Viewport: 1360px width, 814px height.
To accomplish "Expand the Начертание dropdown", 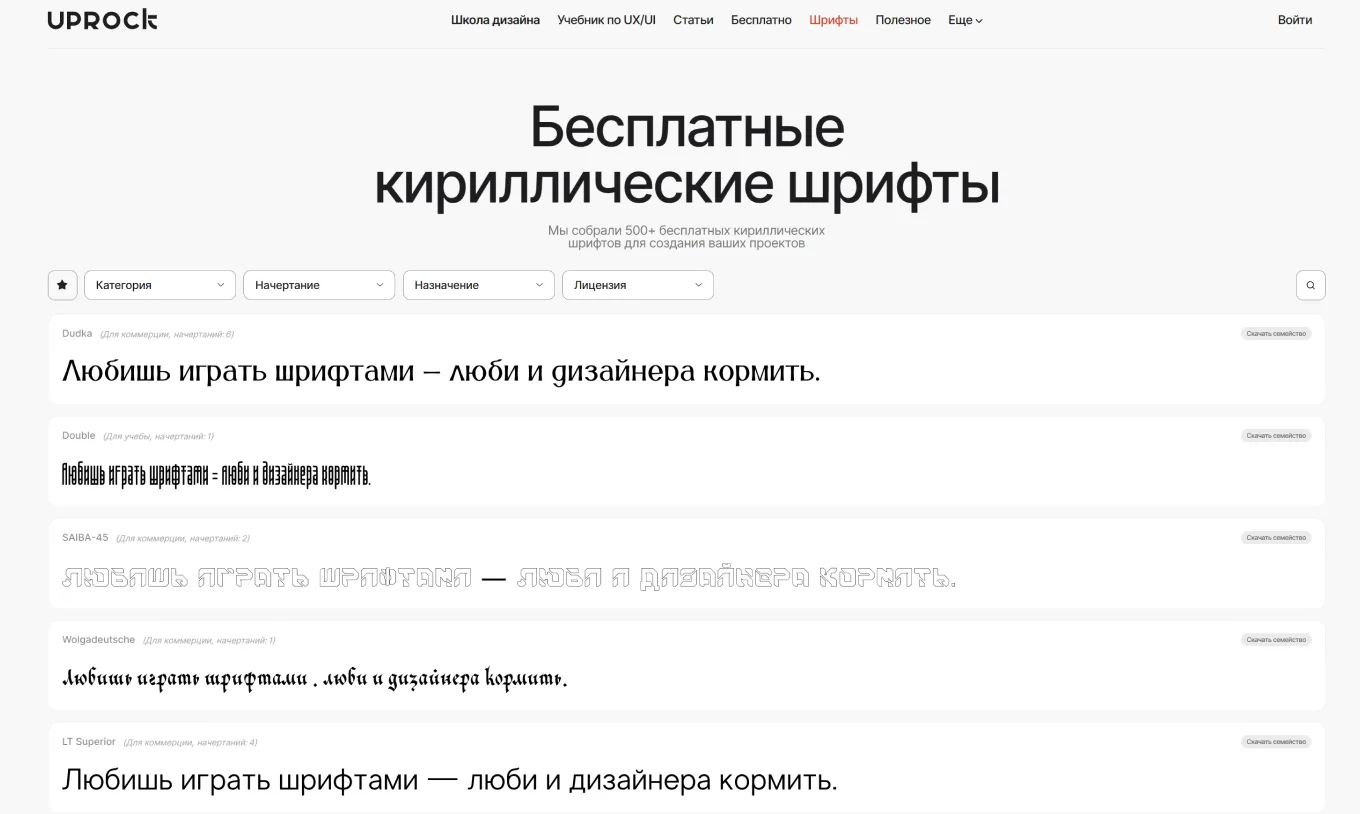I will [319, 285].
